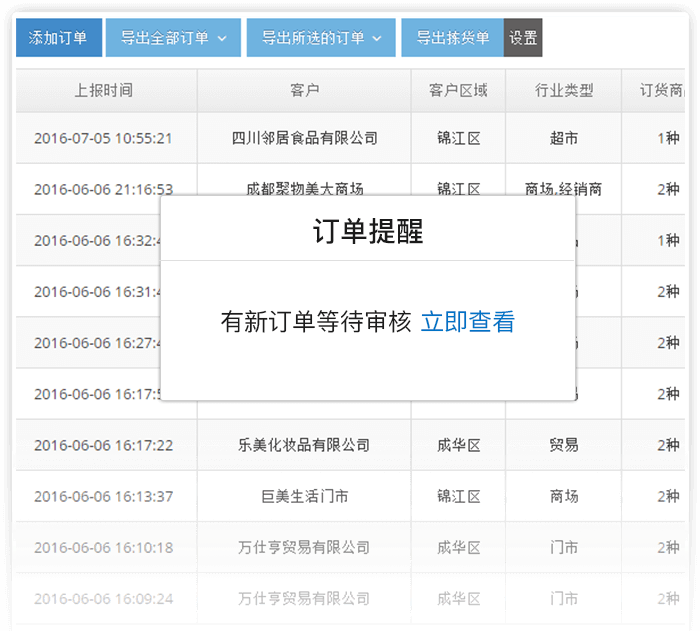Sort by 上报时间 column header
The width and height of the screenshot is (700, 631).
coord(103,90)
